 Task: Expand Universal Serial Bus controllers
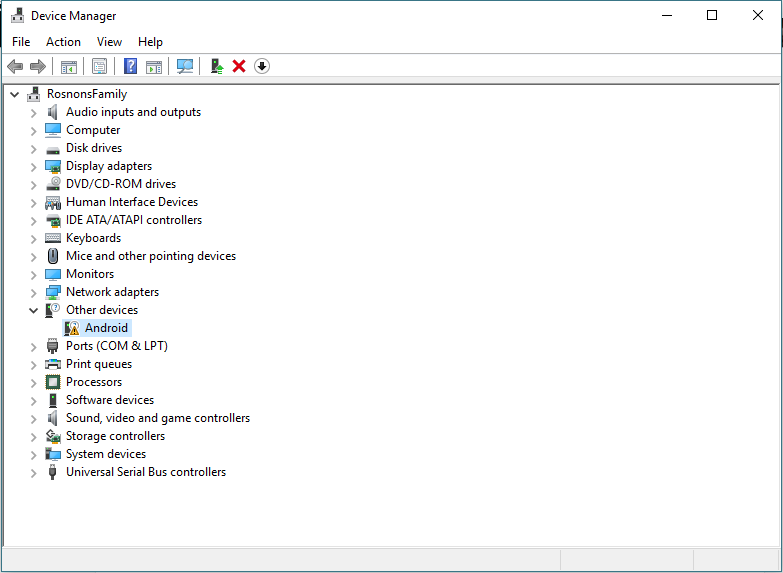pyautogui.click(x=33, y=473)
